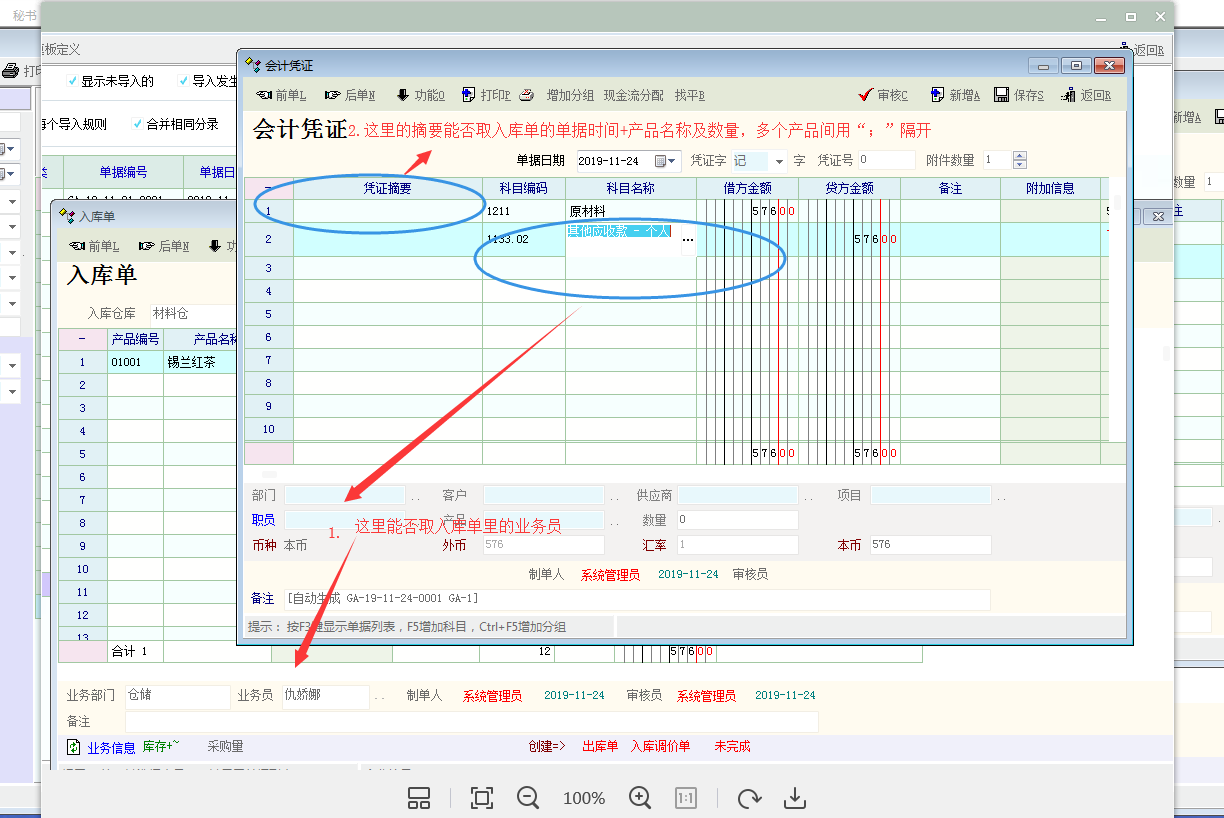The height and width of the screenshot is (818, 1224).
Task: Click the 保存 (save) floppy disk icon
Action: (x=1001, y=95)
